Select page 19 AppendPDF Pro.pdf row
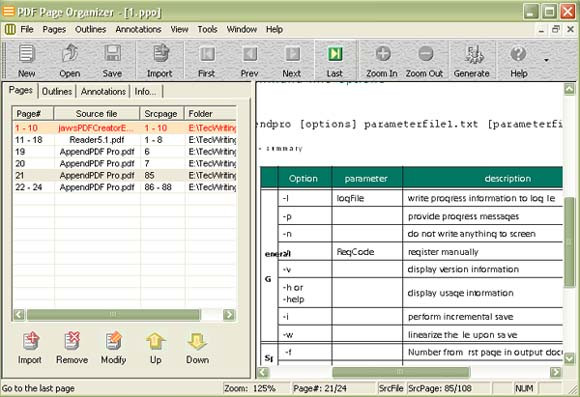The height and width of the screenshot is (397, 580). [x=125, y=152]
